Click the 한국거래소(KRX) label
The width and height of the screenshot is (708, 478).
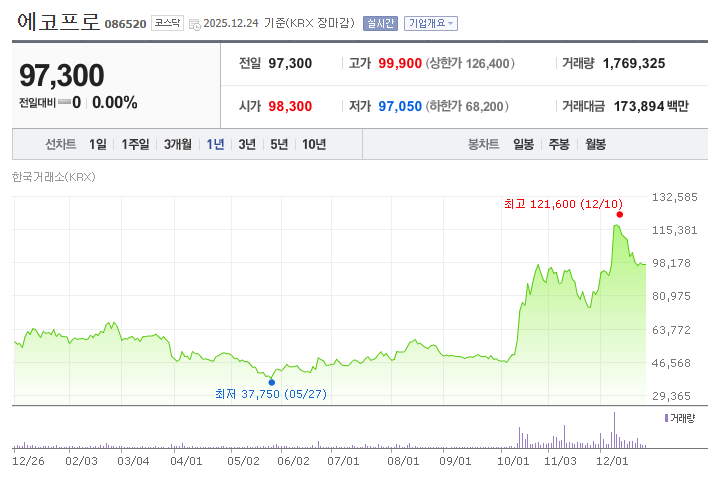pyautogui.click(x=54, y=177)
